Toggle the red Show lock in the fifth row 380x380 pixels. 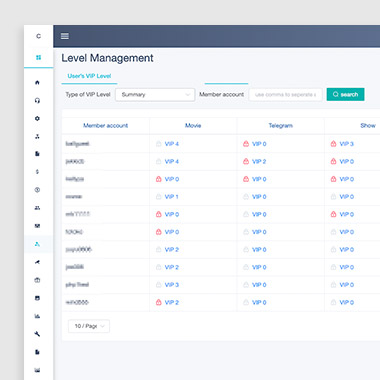[x=333, y=214]
